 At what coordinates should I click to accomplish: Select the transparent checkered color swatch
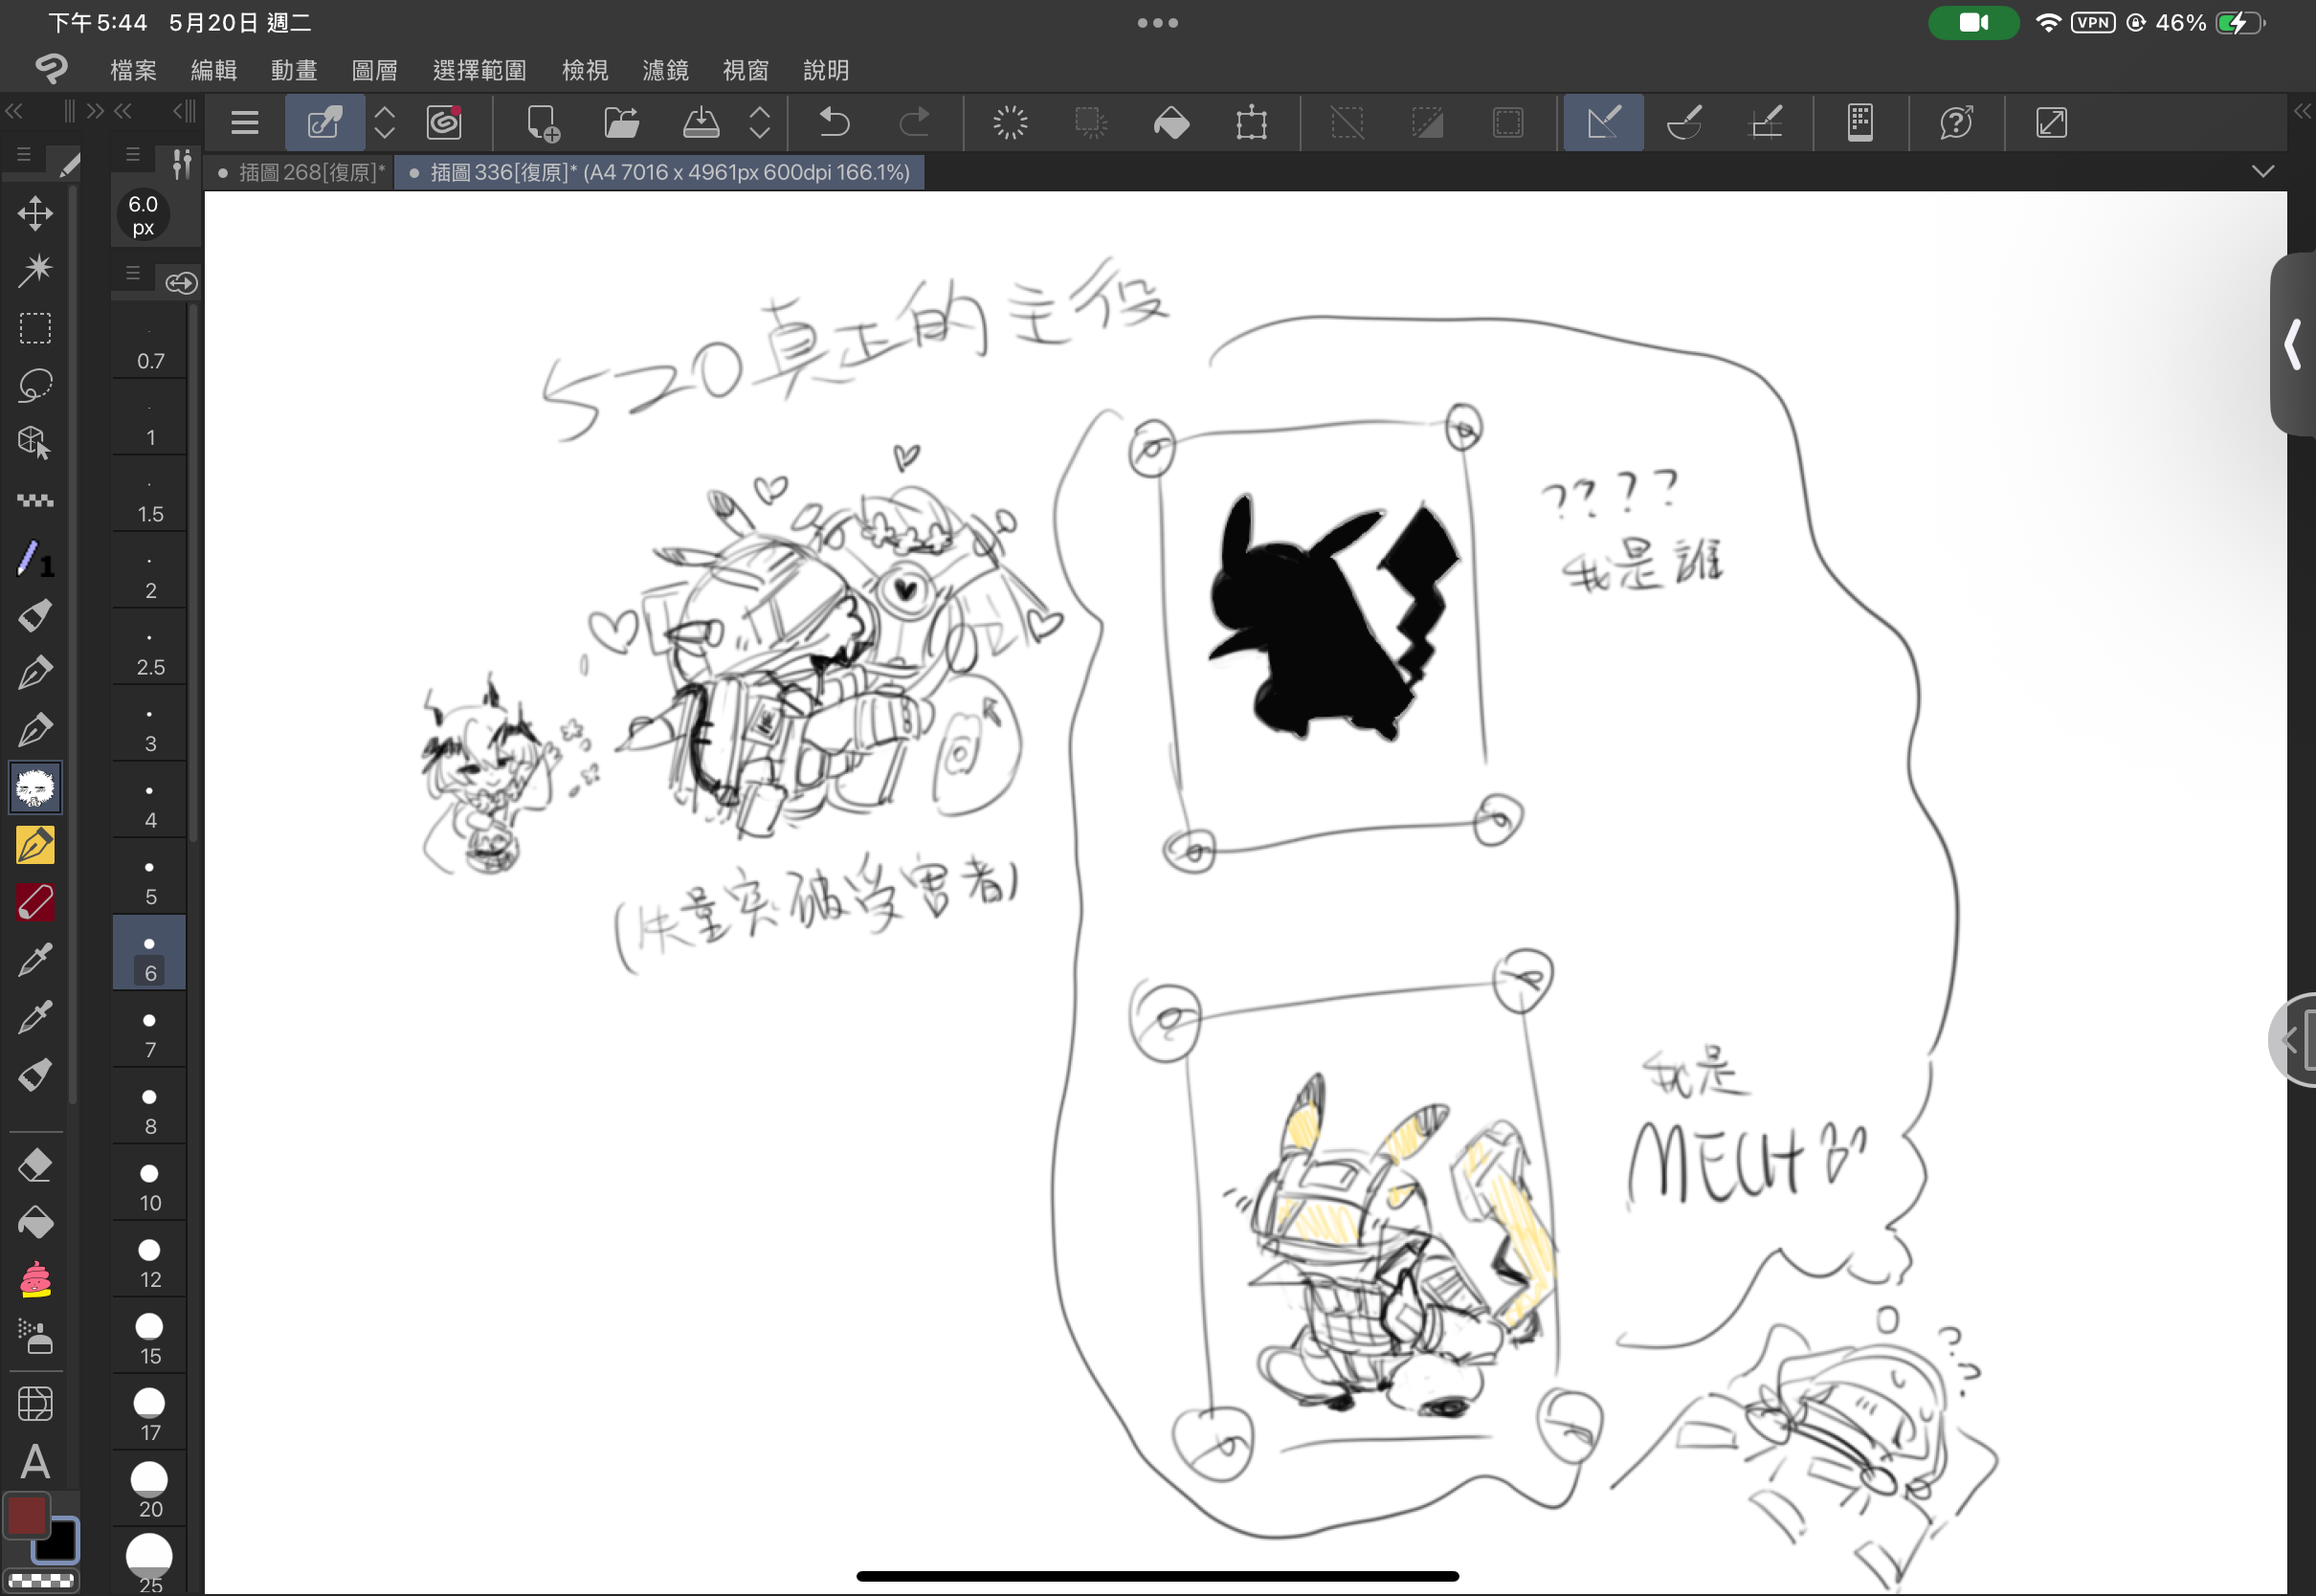(40, 1582)
